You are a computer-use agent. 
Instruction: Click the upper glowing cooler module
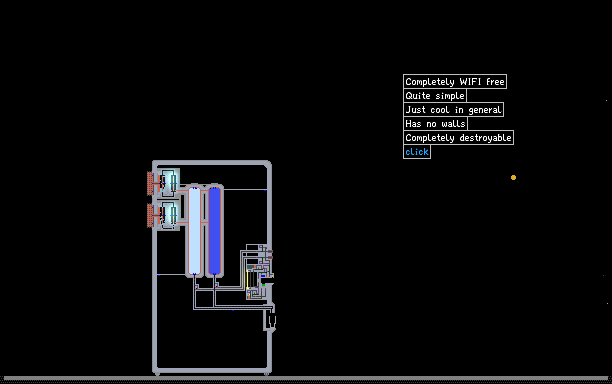pyautogui.click(x=169, y=183)
